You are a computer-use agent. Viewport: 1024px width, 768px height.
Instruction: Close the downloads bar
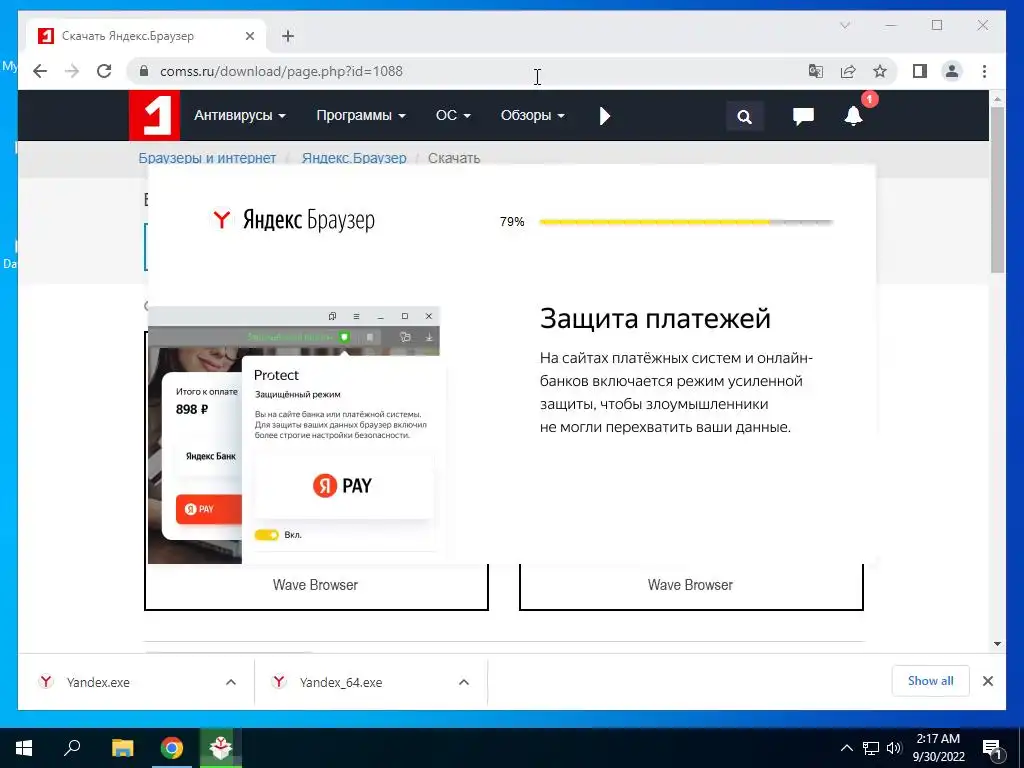(x=987, y=681)
